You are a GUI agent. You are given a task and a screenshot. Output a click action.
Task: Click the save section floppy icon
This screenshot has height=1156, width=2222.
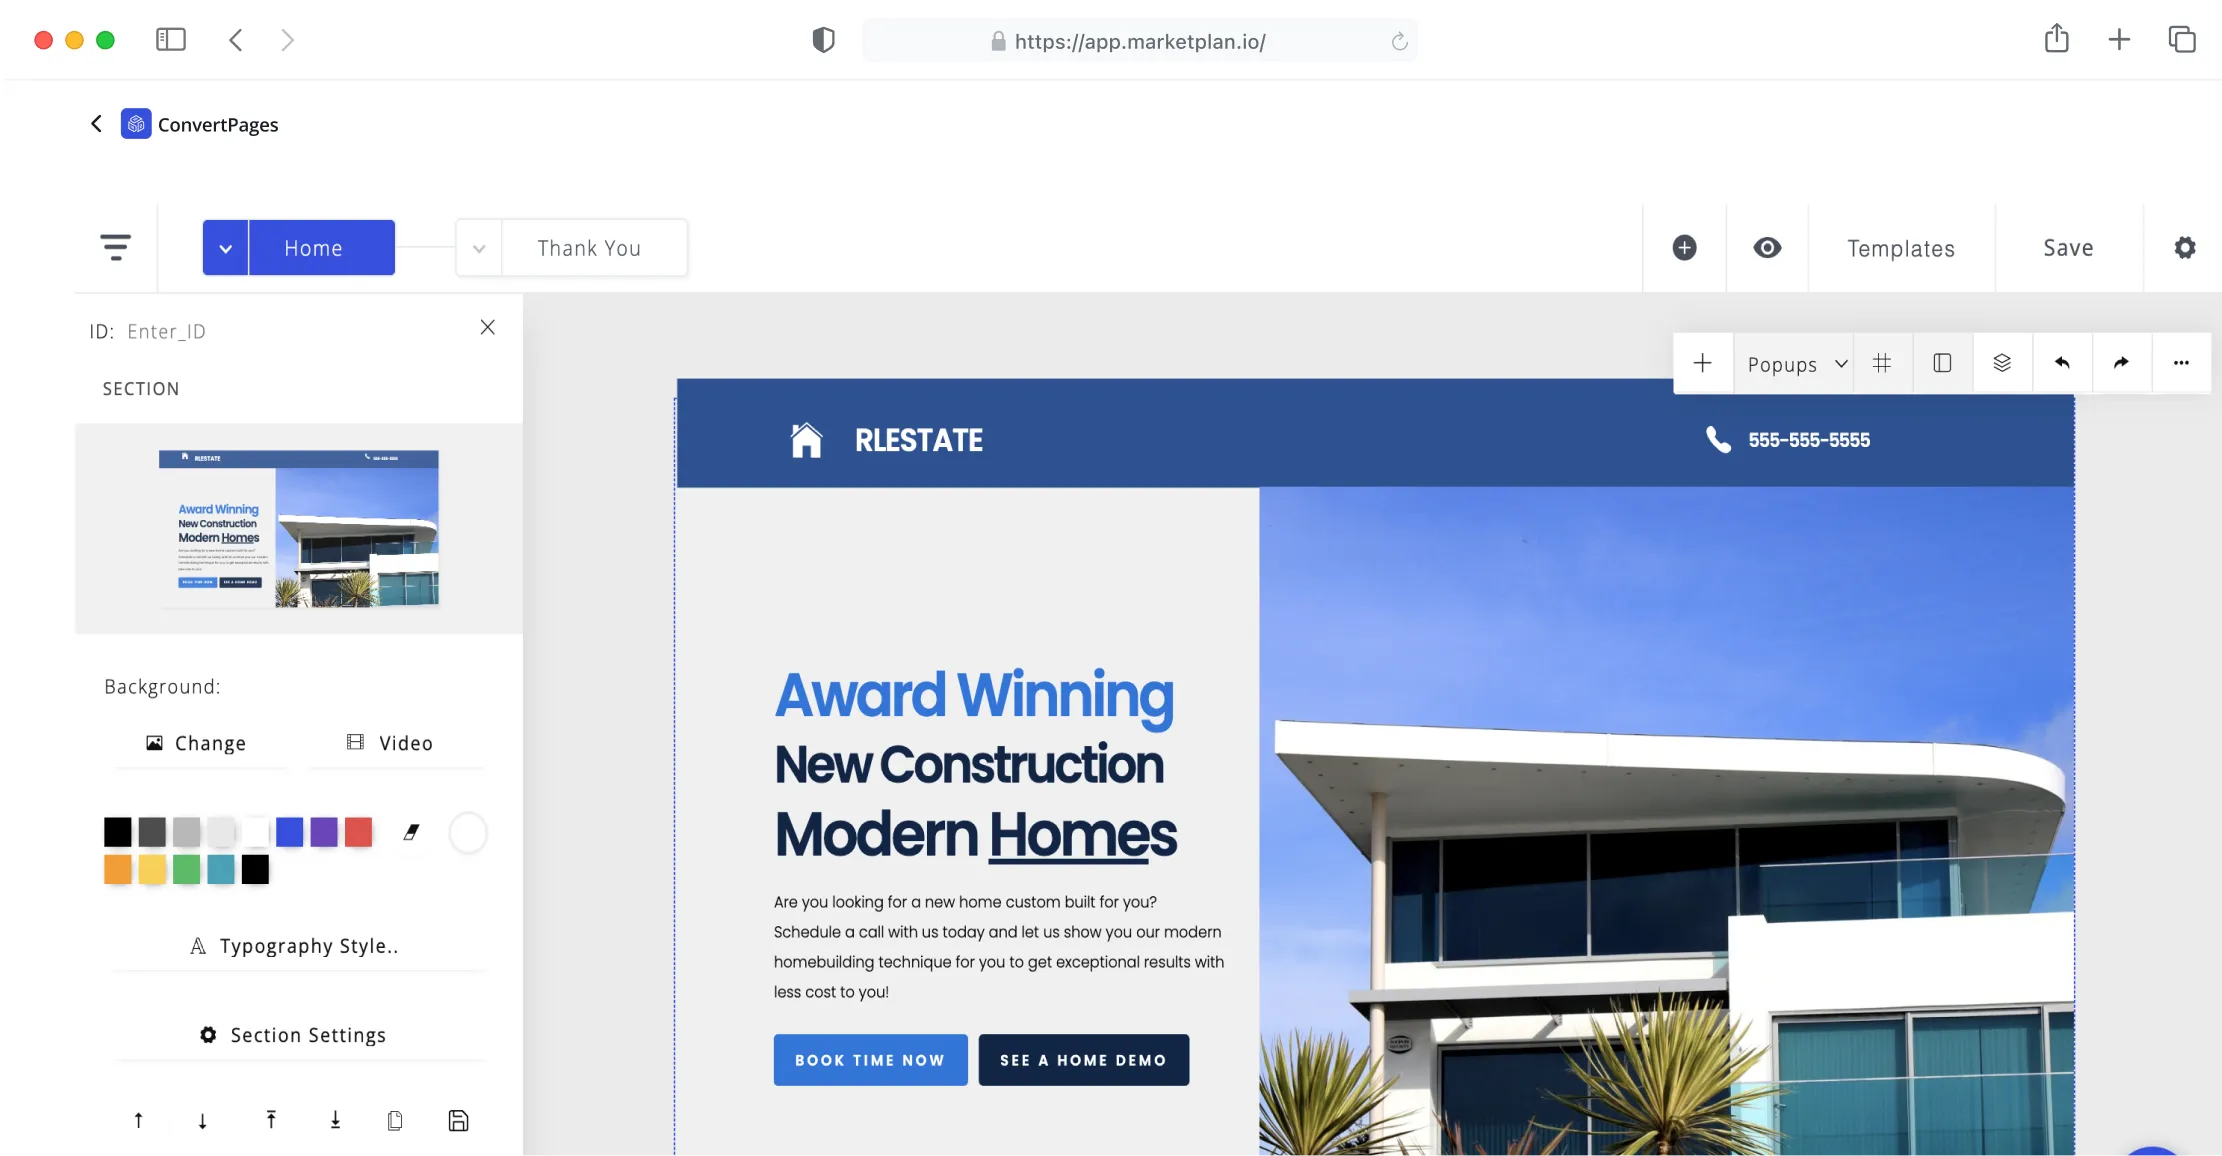[458, 1120]
